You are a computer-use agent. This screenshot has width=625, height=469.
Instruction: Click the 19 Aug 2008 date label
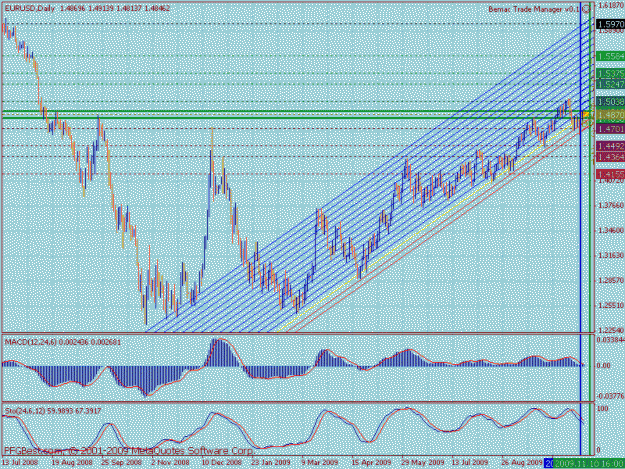(x=72, y=462)
